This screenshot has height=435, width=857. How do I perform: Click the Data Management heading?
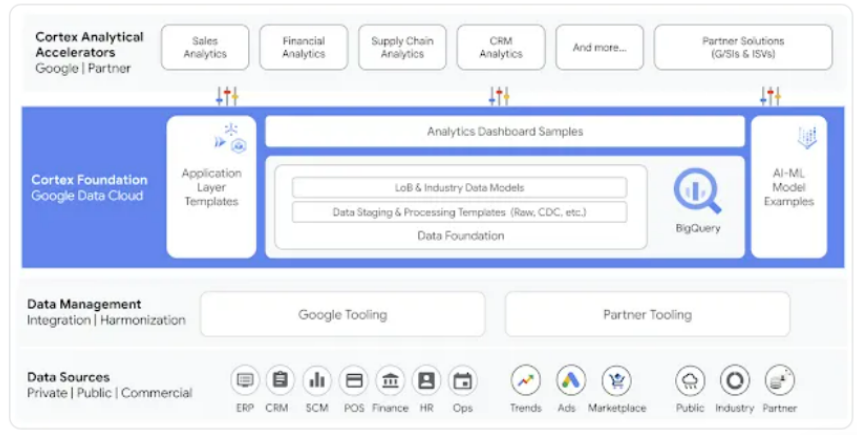coord(84,304)
